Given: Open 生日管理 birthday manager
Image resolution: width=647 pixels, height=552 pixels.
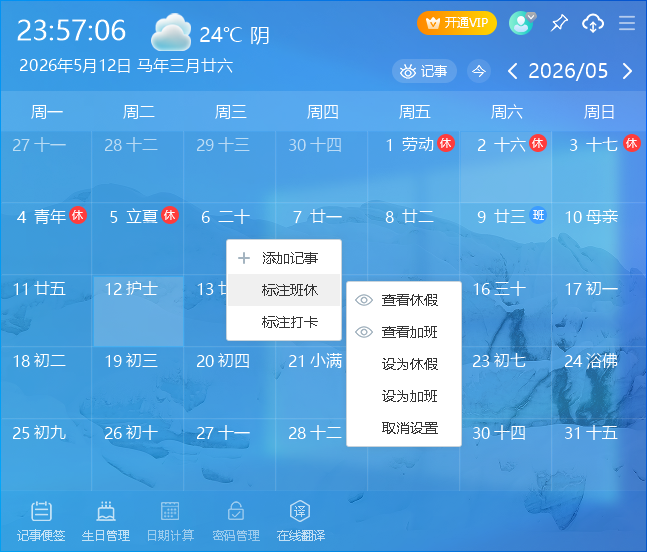Looking at the screenshot, I should click(106, 521).
